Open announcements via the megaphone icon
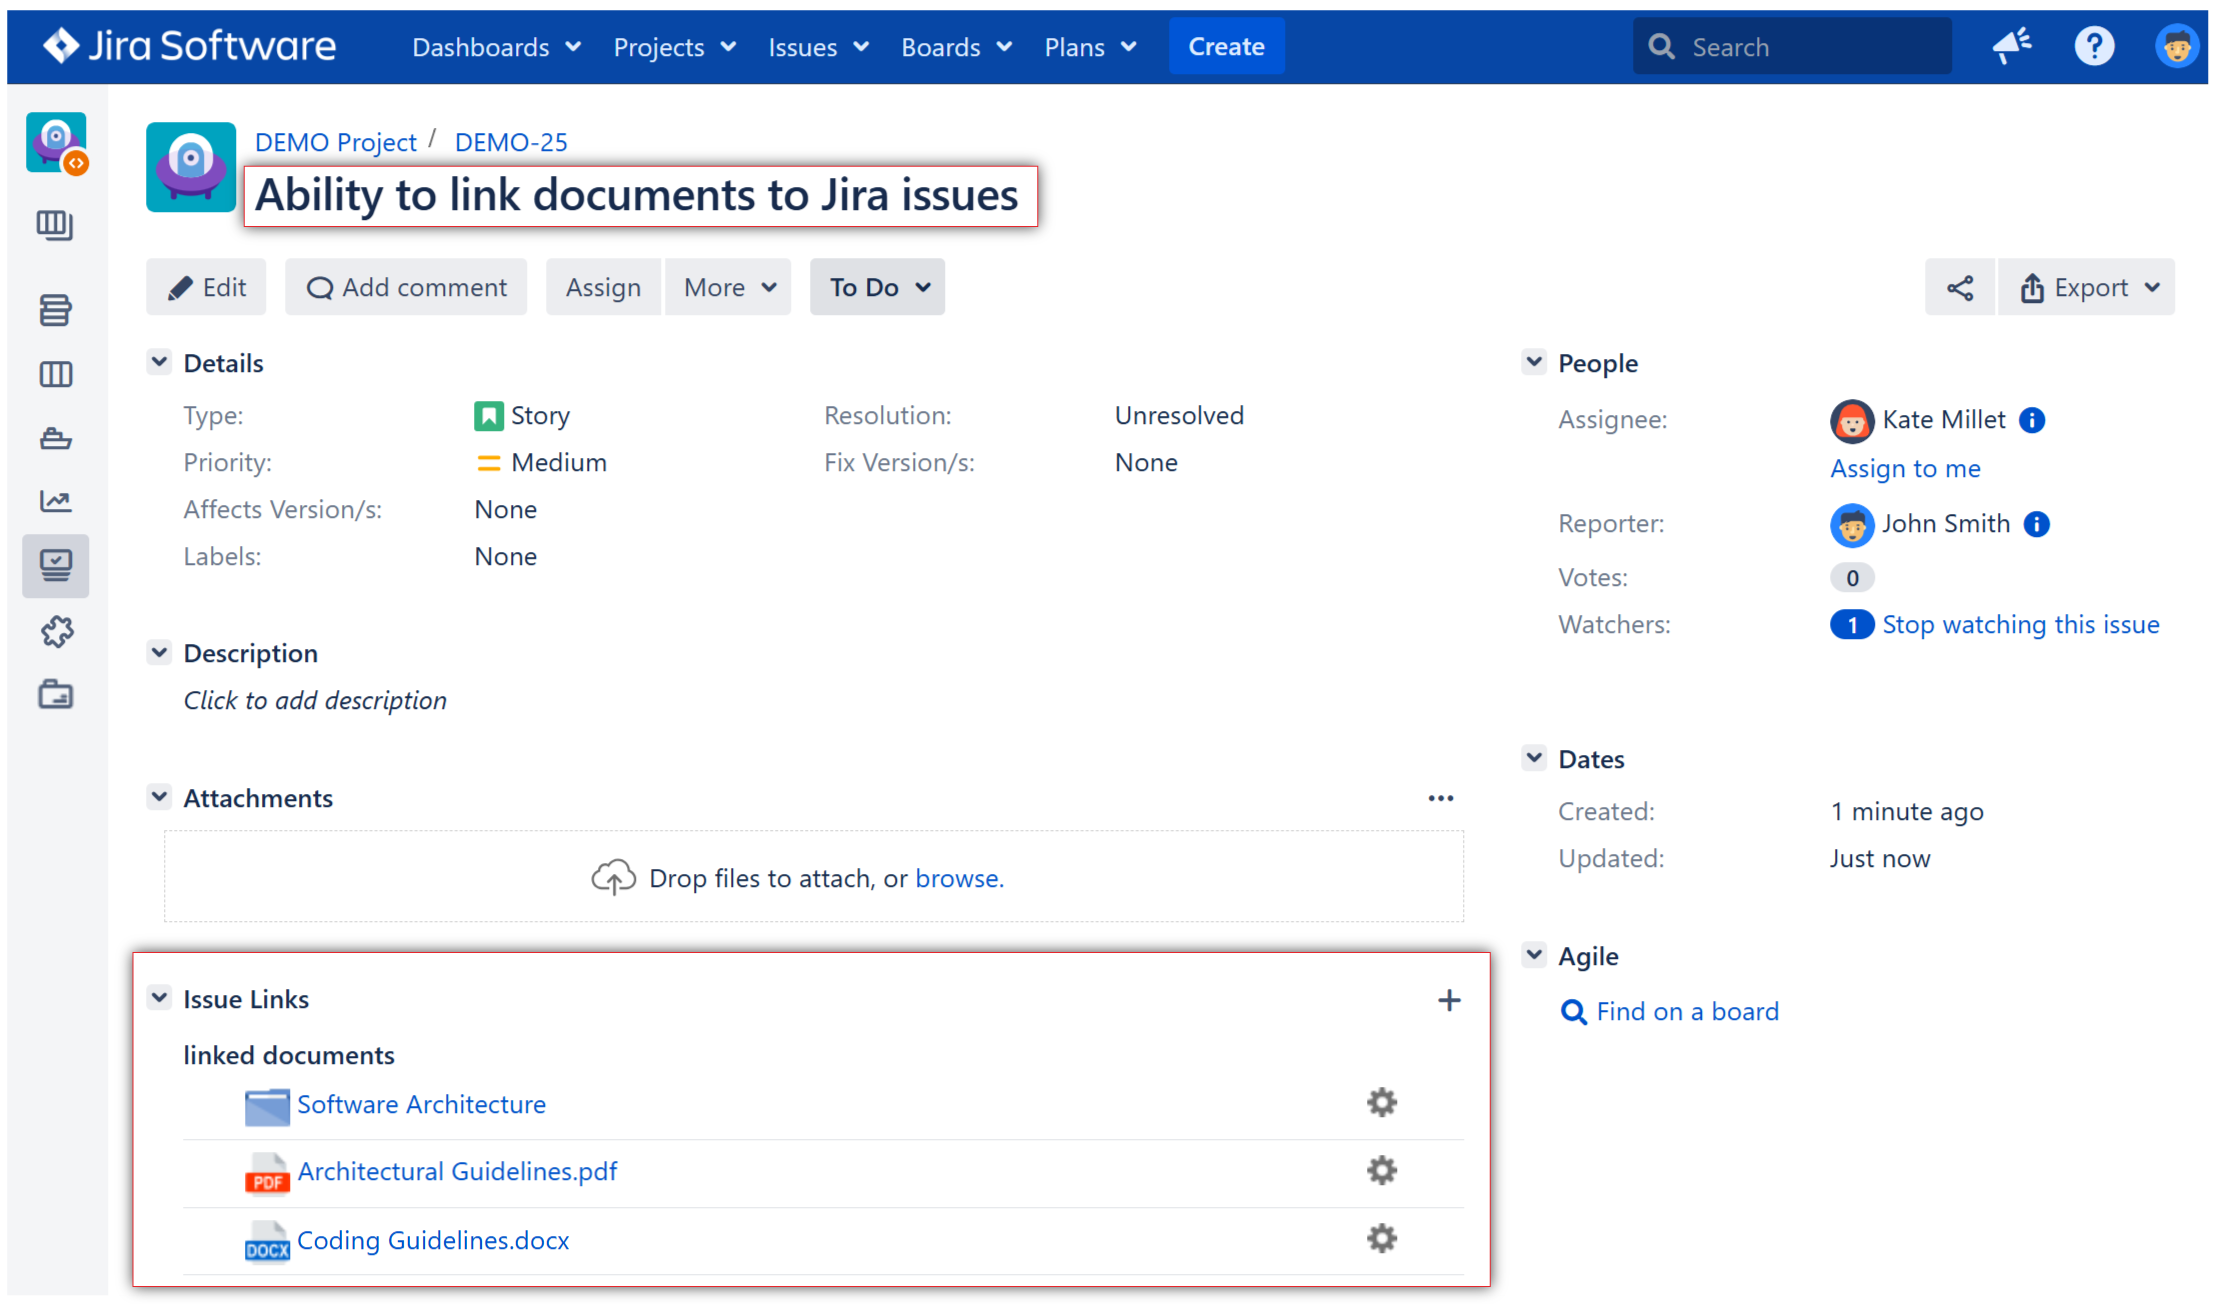The height and width of the screenshot is (1304, 2217). pos(2013,45)
